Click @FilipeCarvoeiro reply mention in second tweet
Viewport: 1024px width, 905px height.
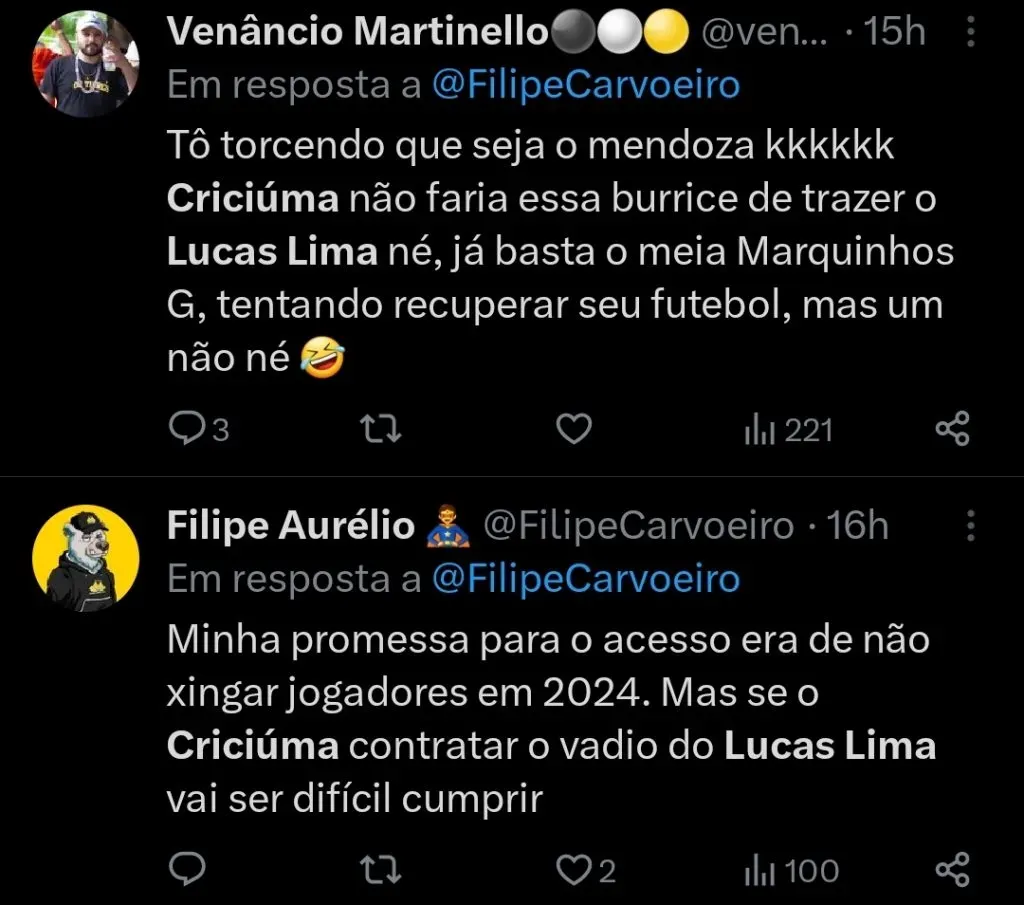[585, 578]
